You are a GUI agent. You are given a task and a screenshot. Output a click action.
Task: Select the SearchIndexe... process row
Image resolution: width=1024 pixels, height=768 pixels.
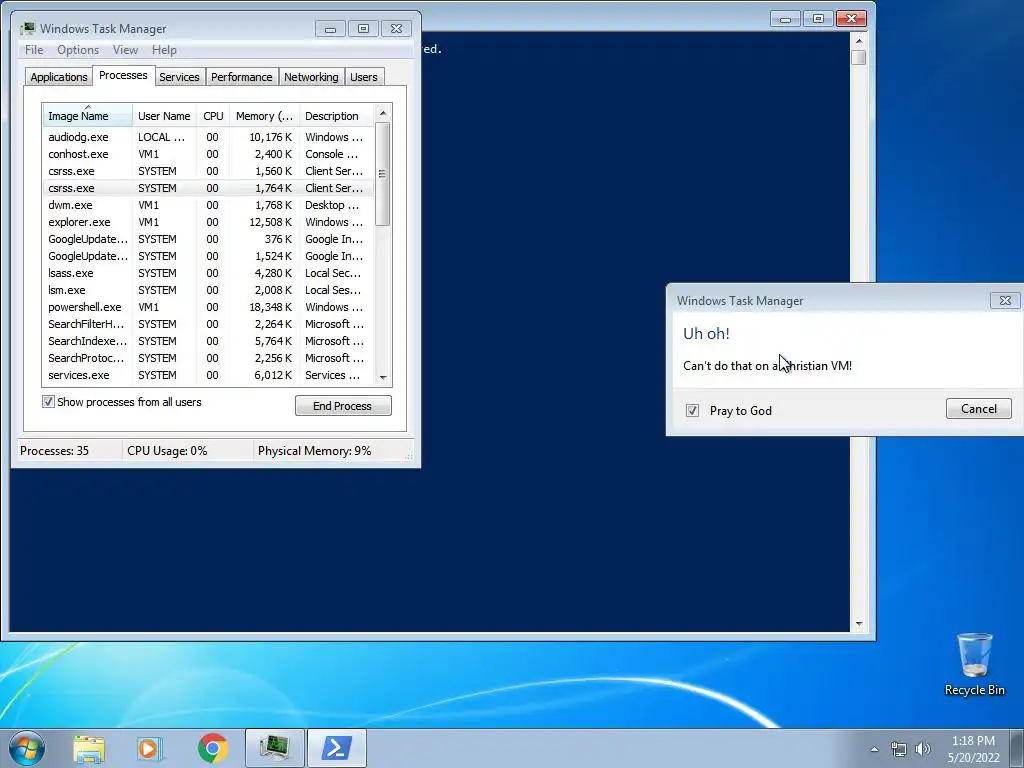click(x=208, y=341)
